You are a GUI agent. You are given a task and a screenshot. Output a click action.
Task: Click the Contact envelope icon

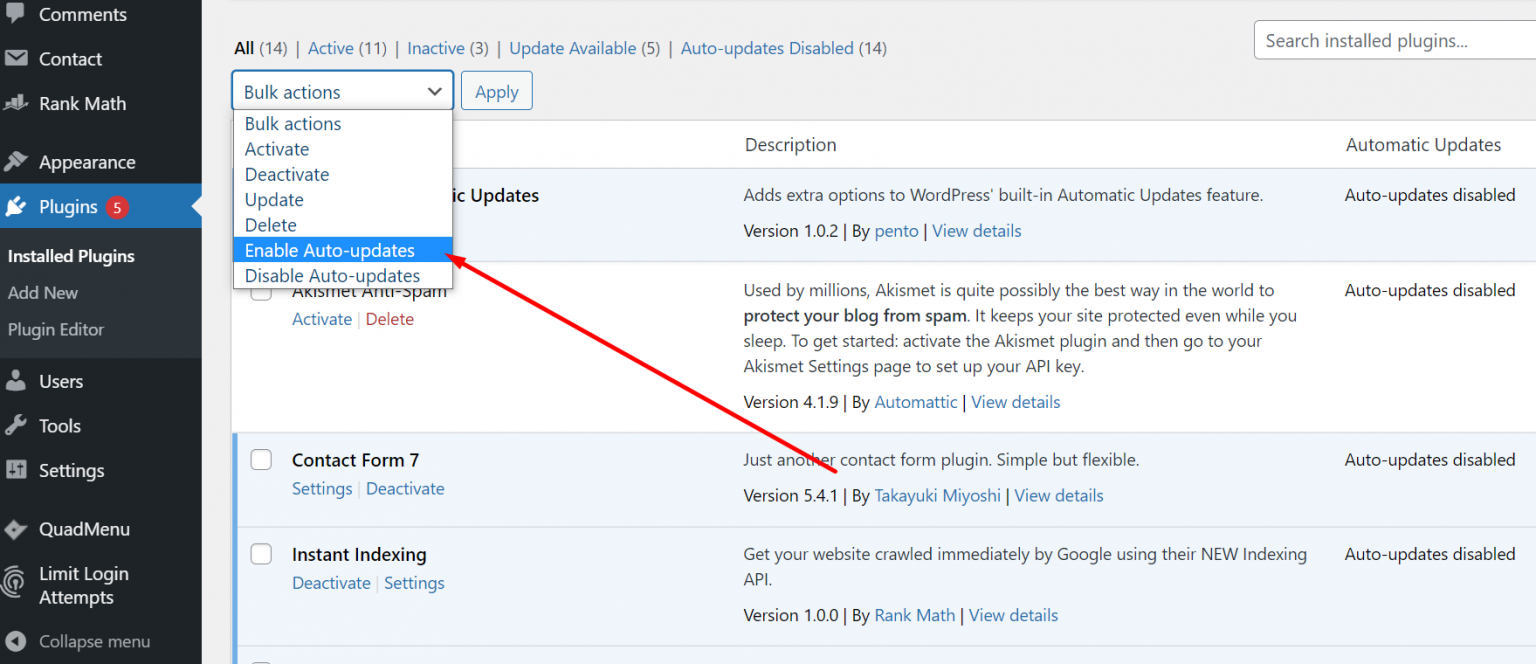pyautogui.click(x=17, y=58)
